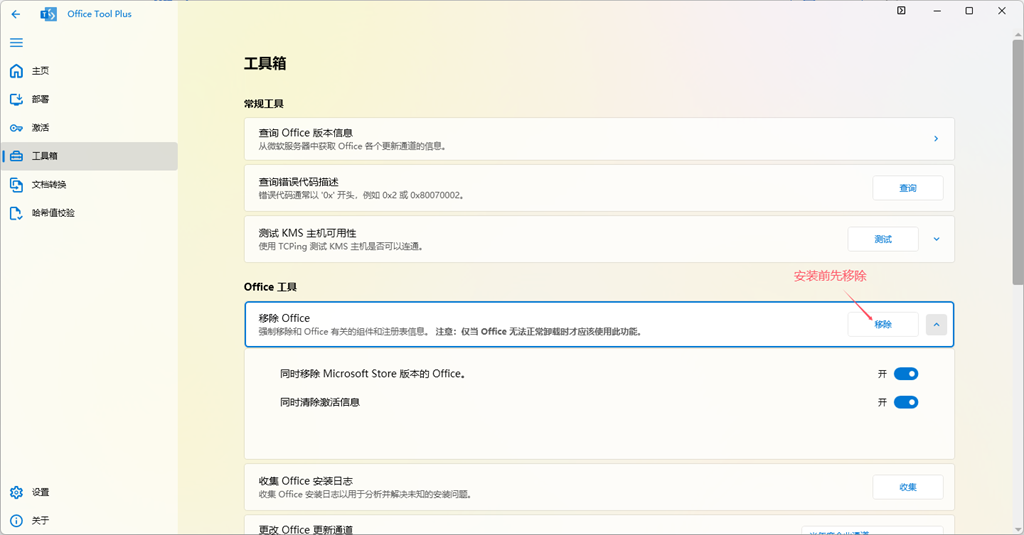This screenshot has height=535, width=1024.
Task: Click the 测试 KMS 主机可用性 title
Action: (x=308, y=233)
